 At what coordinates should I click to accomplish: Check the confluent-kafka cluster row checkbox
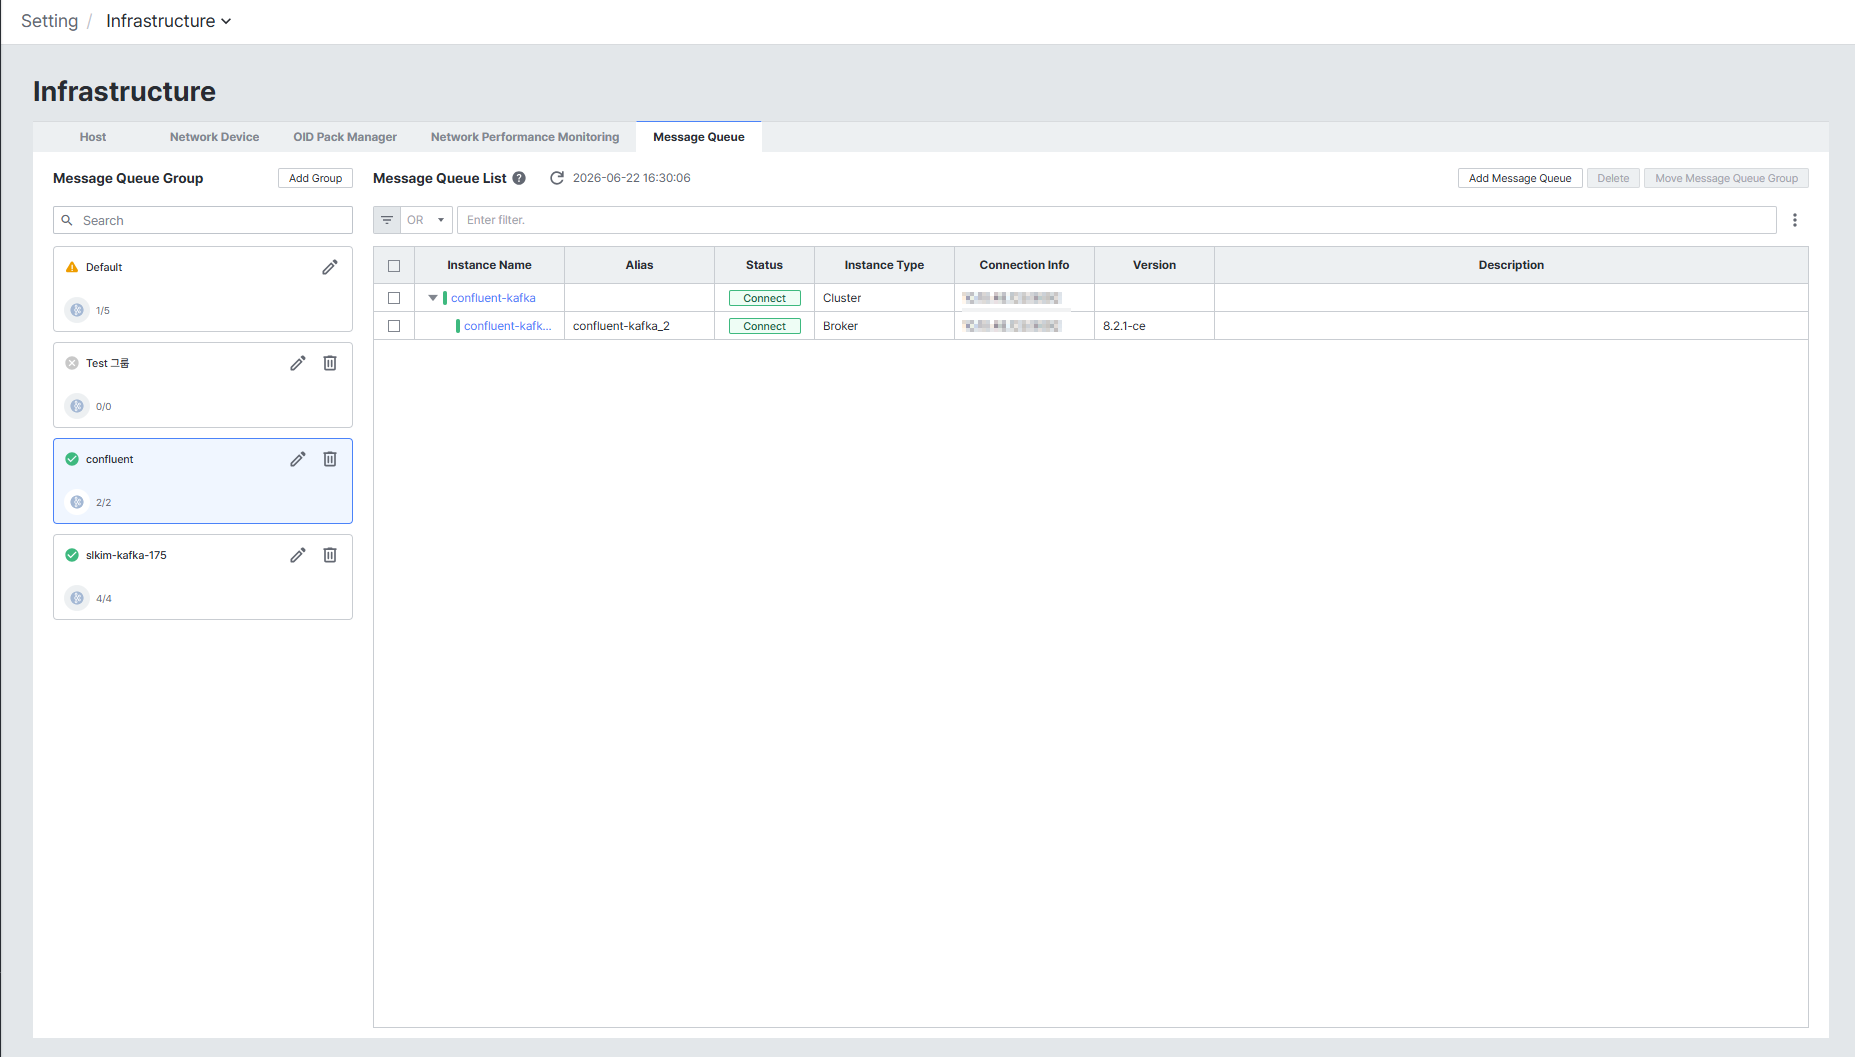pos(394,298)
